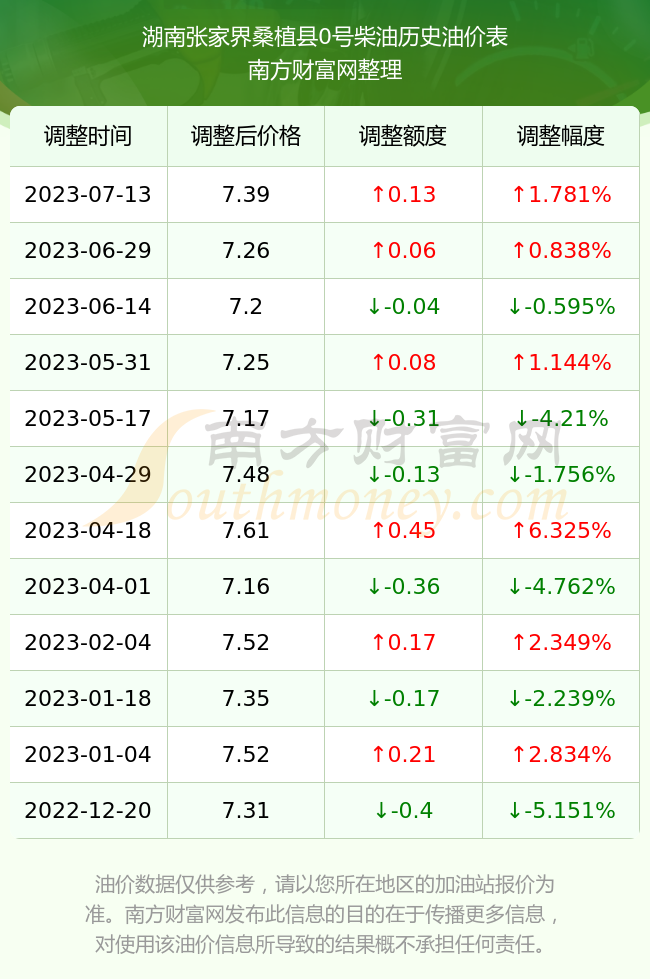This screenshot has width=650, height=980.
Task: Click price 7.61 in 2023-04-18 row
Action: click(246, 531)
